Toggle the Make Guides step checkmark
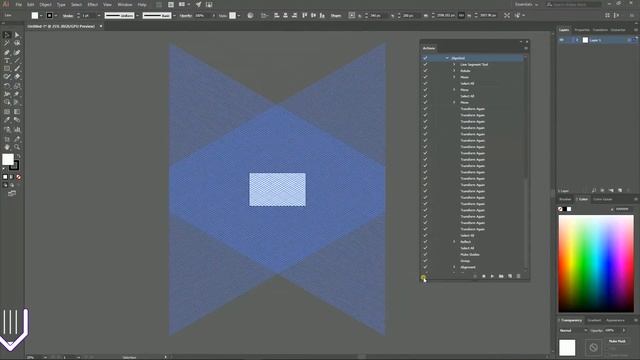The image size is (640, 360). point(425,254)
